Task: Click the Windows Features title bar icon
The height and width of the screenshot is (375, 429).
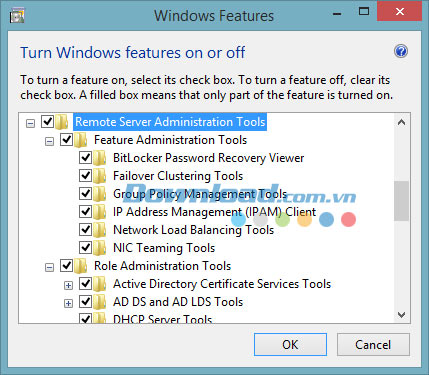Action: [x=17, y=15]
